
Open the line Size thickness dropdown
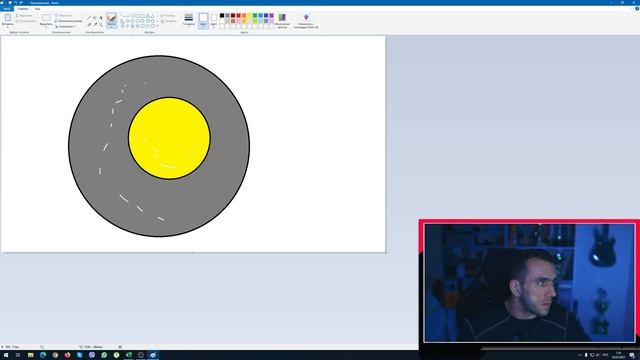coord(189,20)
